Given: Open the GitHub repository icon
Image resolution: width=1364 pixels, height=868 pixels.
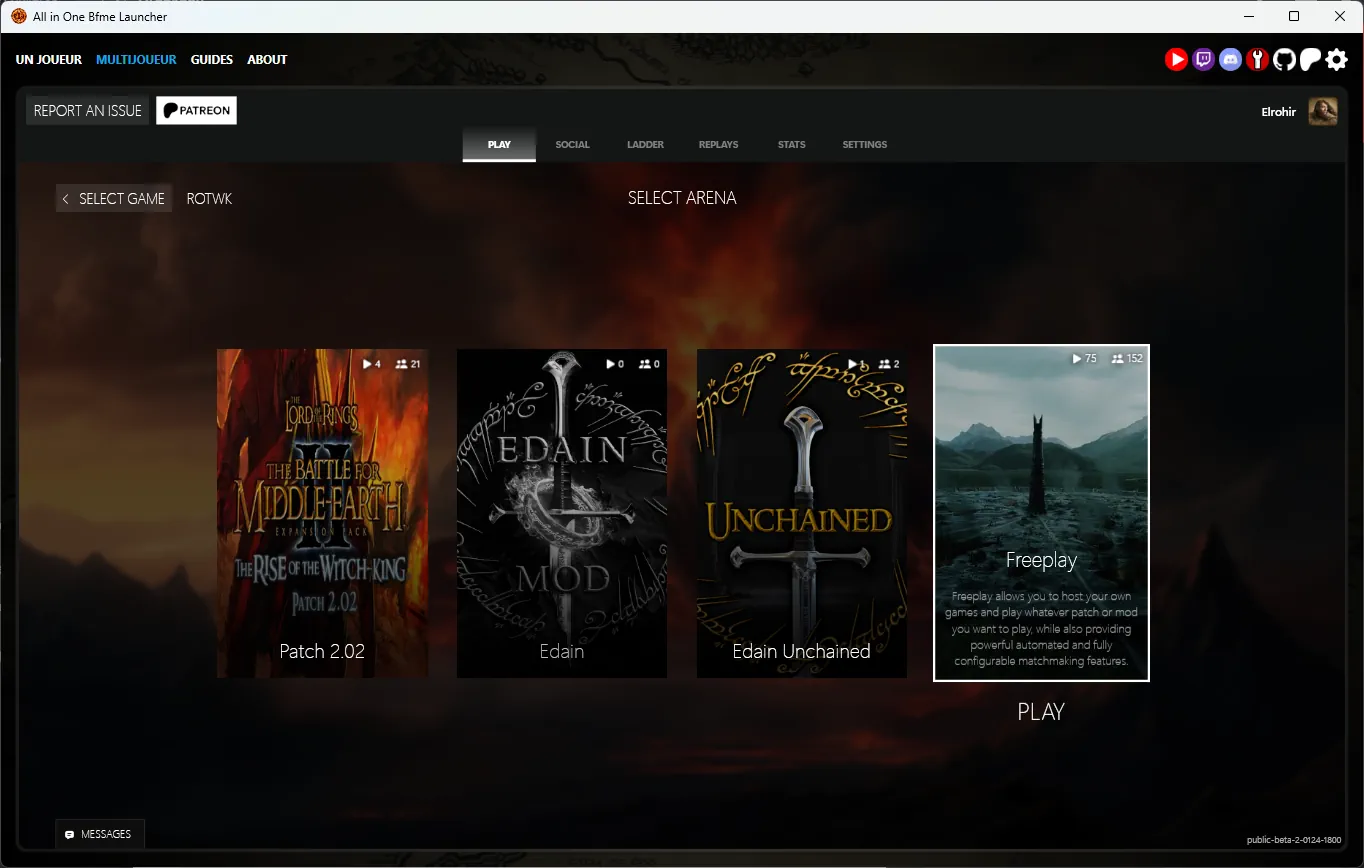Looking at the screenshot, I should point(1284,60).
